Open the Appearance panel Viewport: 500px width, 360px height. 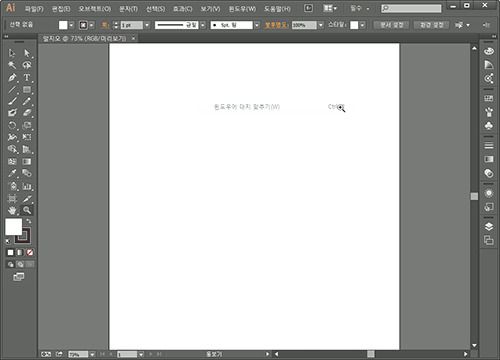[x=489, y=193]
